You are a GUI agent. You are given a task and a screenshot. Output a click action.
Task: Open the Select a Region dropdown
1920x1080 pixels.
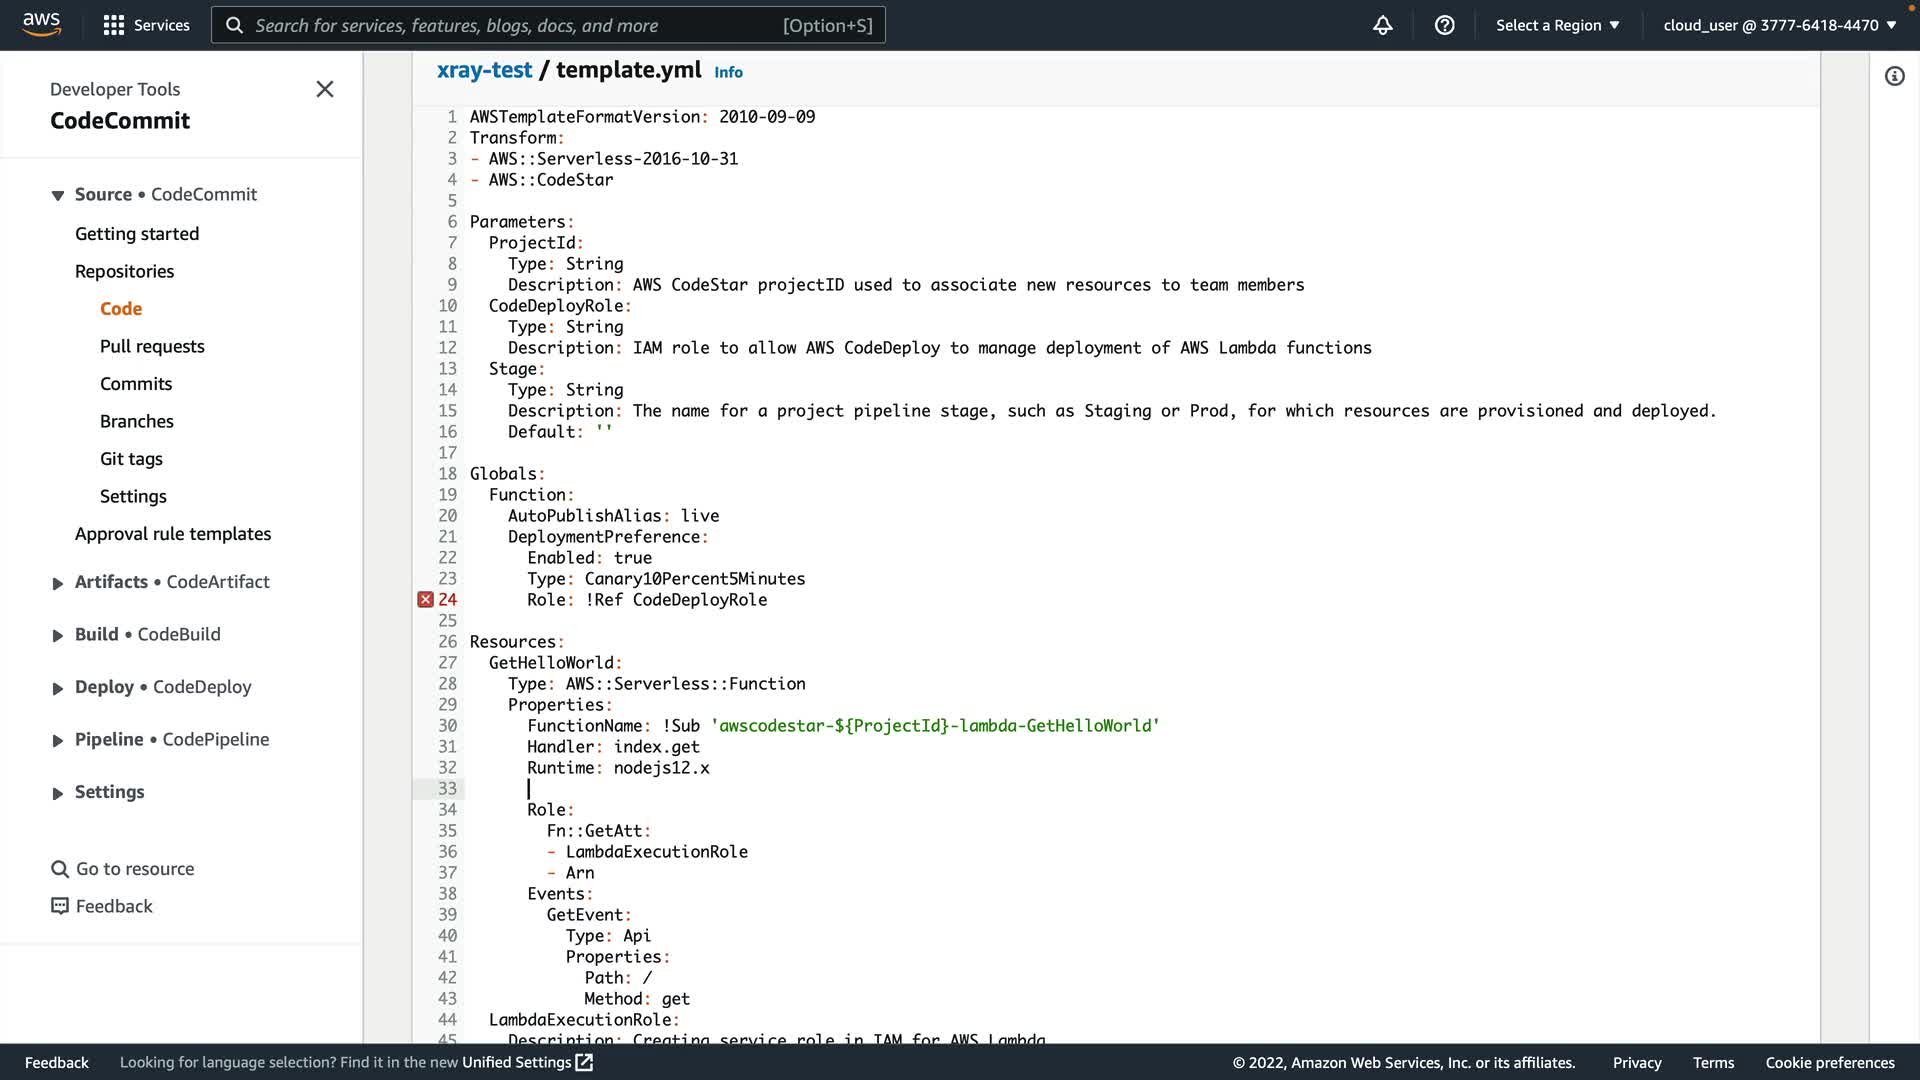point(1557,25)
